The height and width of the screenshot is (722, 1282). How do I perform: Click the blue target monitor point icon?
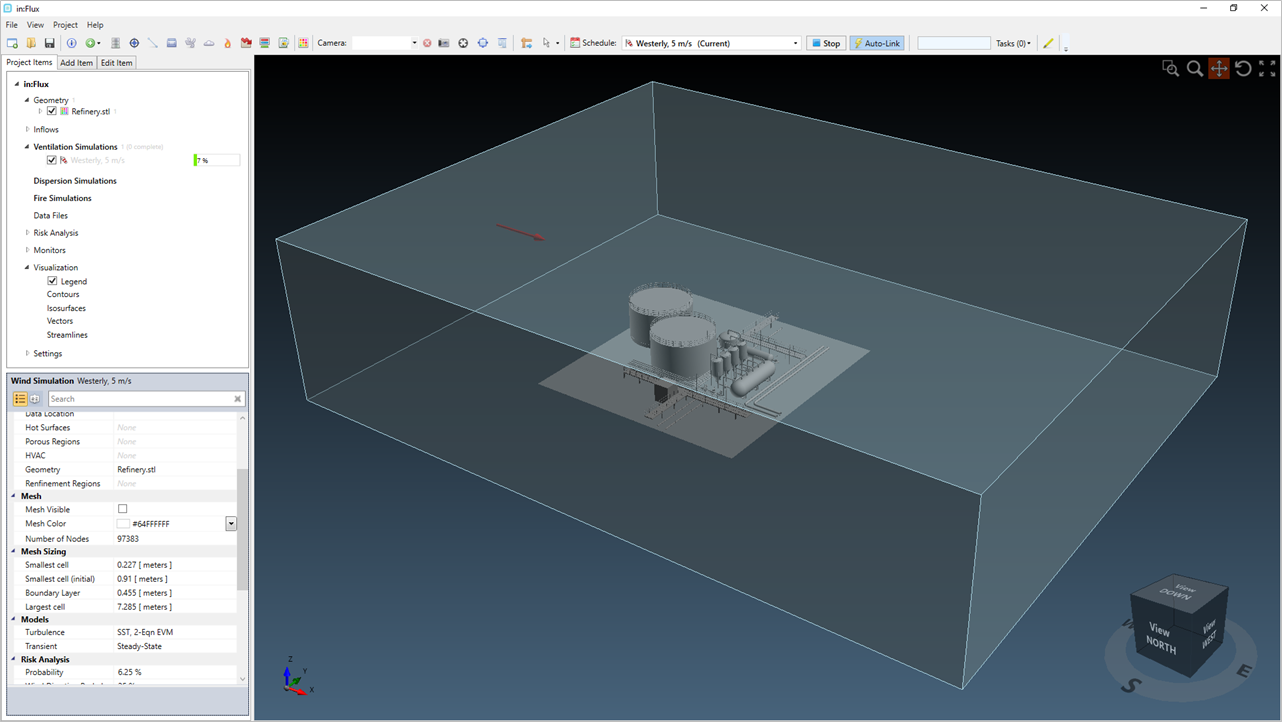click(134, 43)
